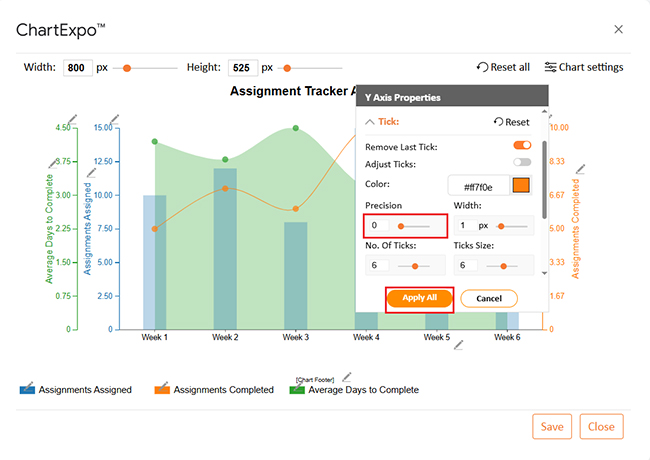Image resolution: width=650 pixels, height=460 pixels.
Task: Click the Width input field showing 800
Action: click(76, 68)
